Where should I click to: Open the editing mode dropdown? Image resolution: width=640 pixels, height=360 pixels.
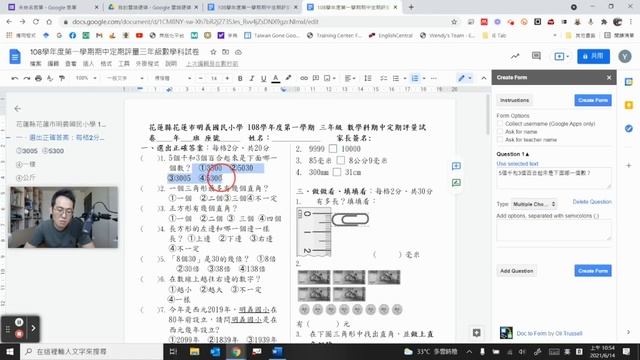tap(464, 78)
